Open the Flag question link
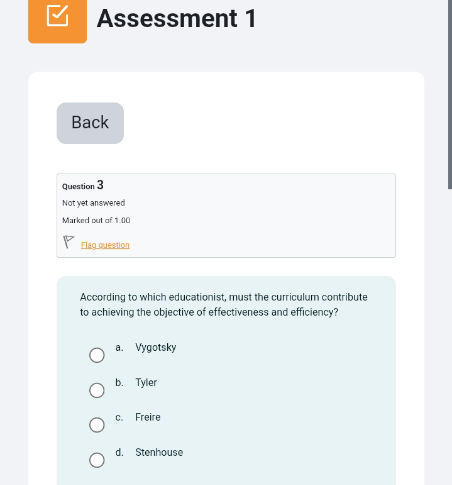The width and height of the screenshot is (452, 485). pyautogui.click(x=105, y=245)
